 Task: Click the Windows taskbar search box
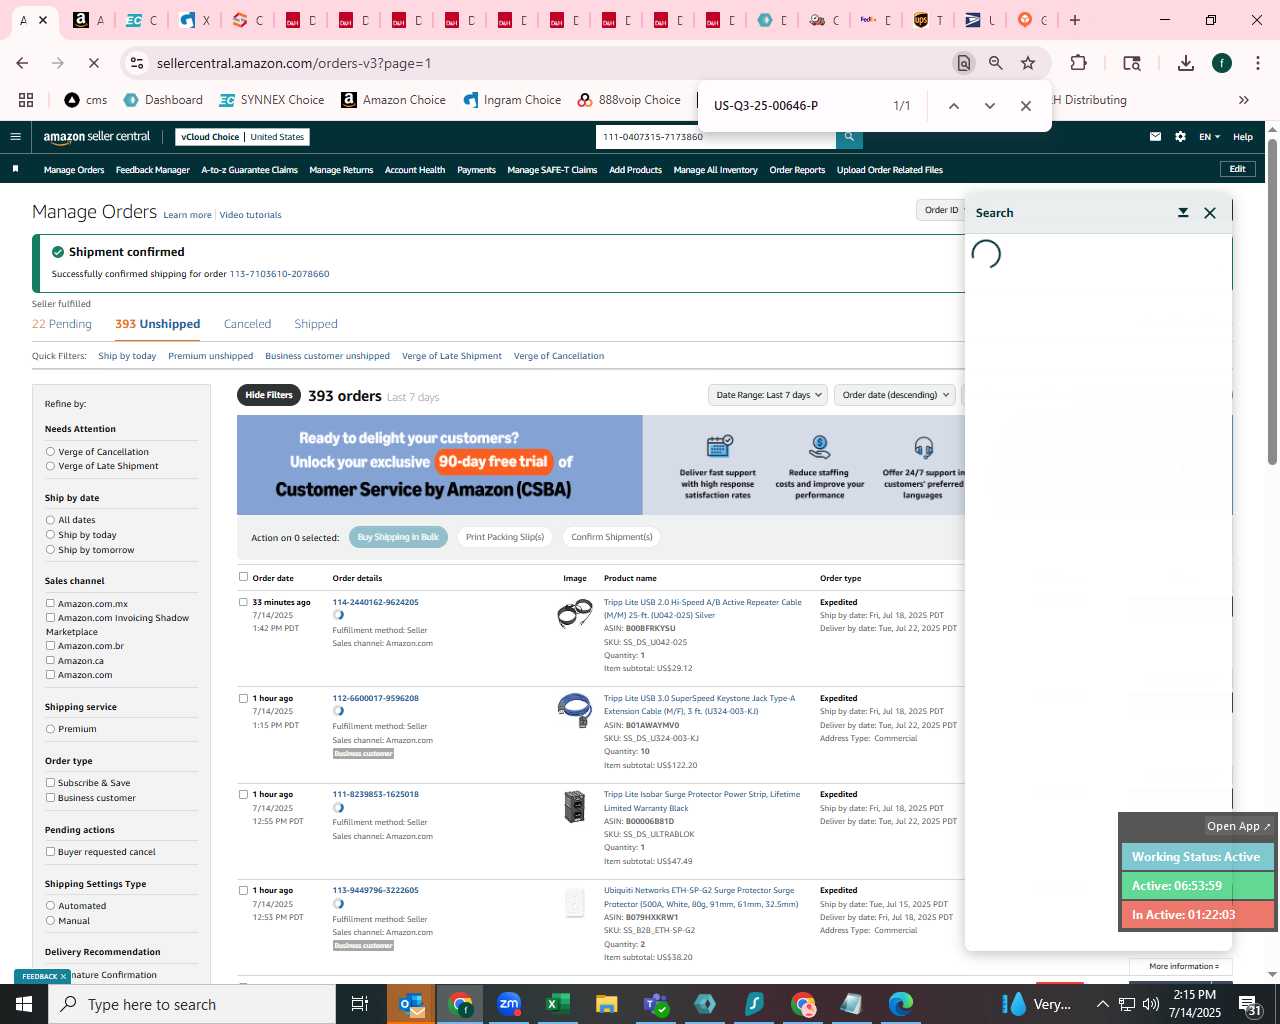point(192,1004)
